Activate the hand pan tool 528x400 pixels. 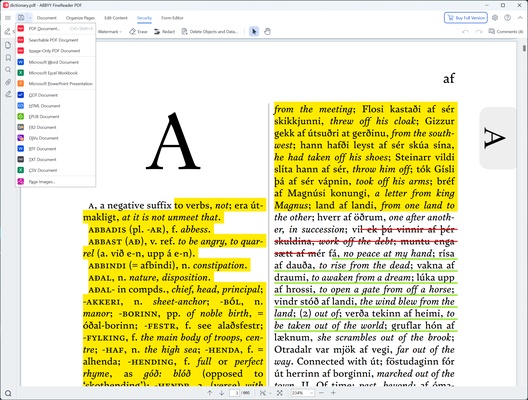click(267, 32)
